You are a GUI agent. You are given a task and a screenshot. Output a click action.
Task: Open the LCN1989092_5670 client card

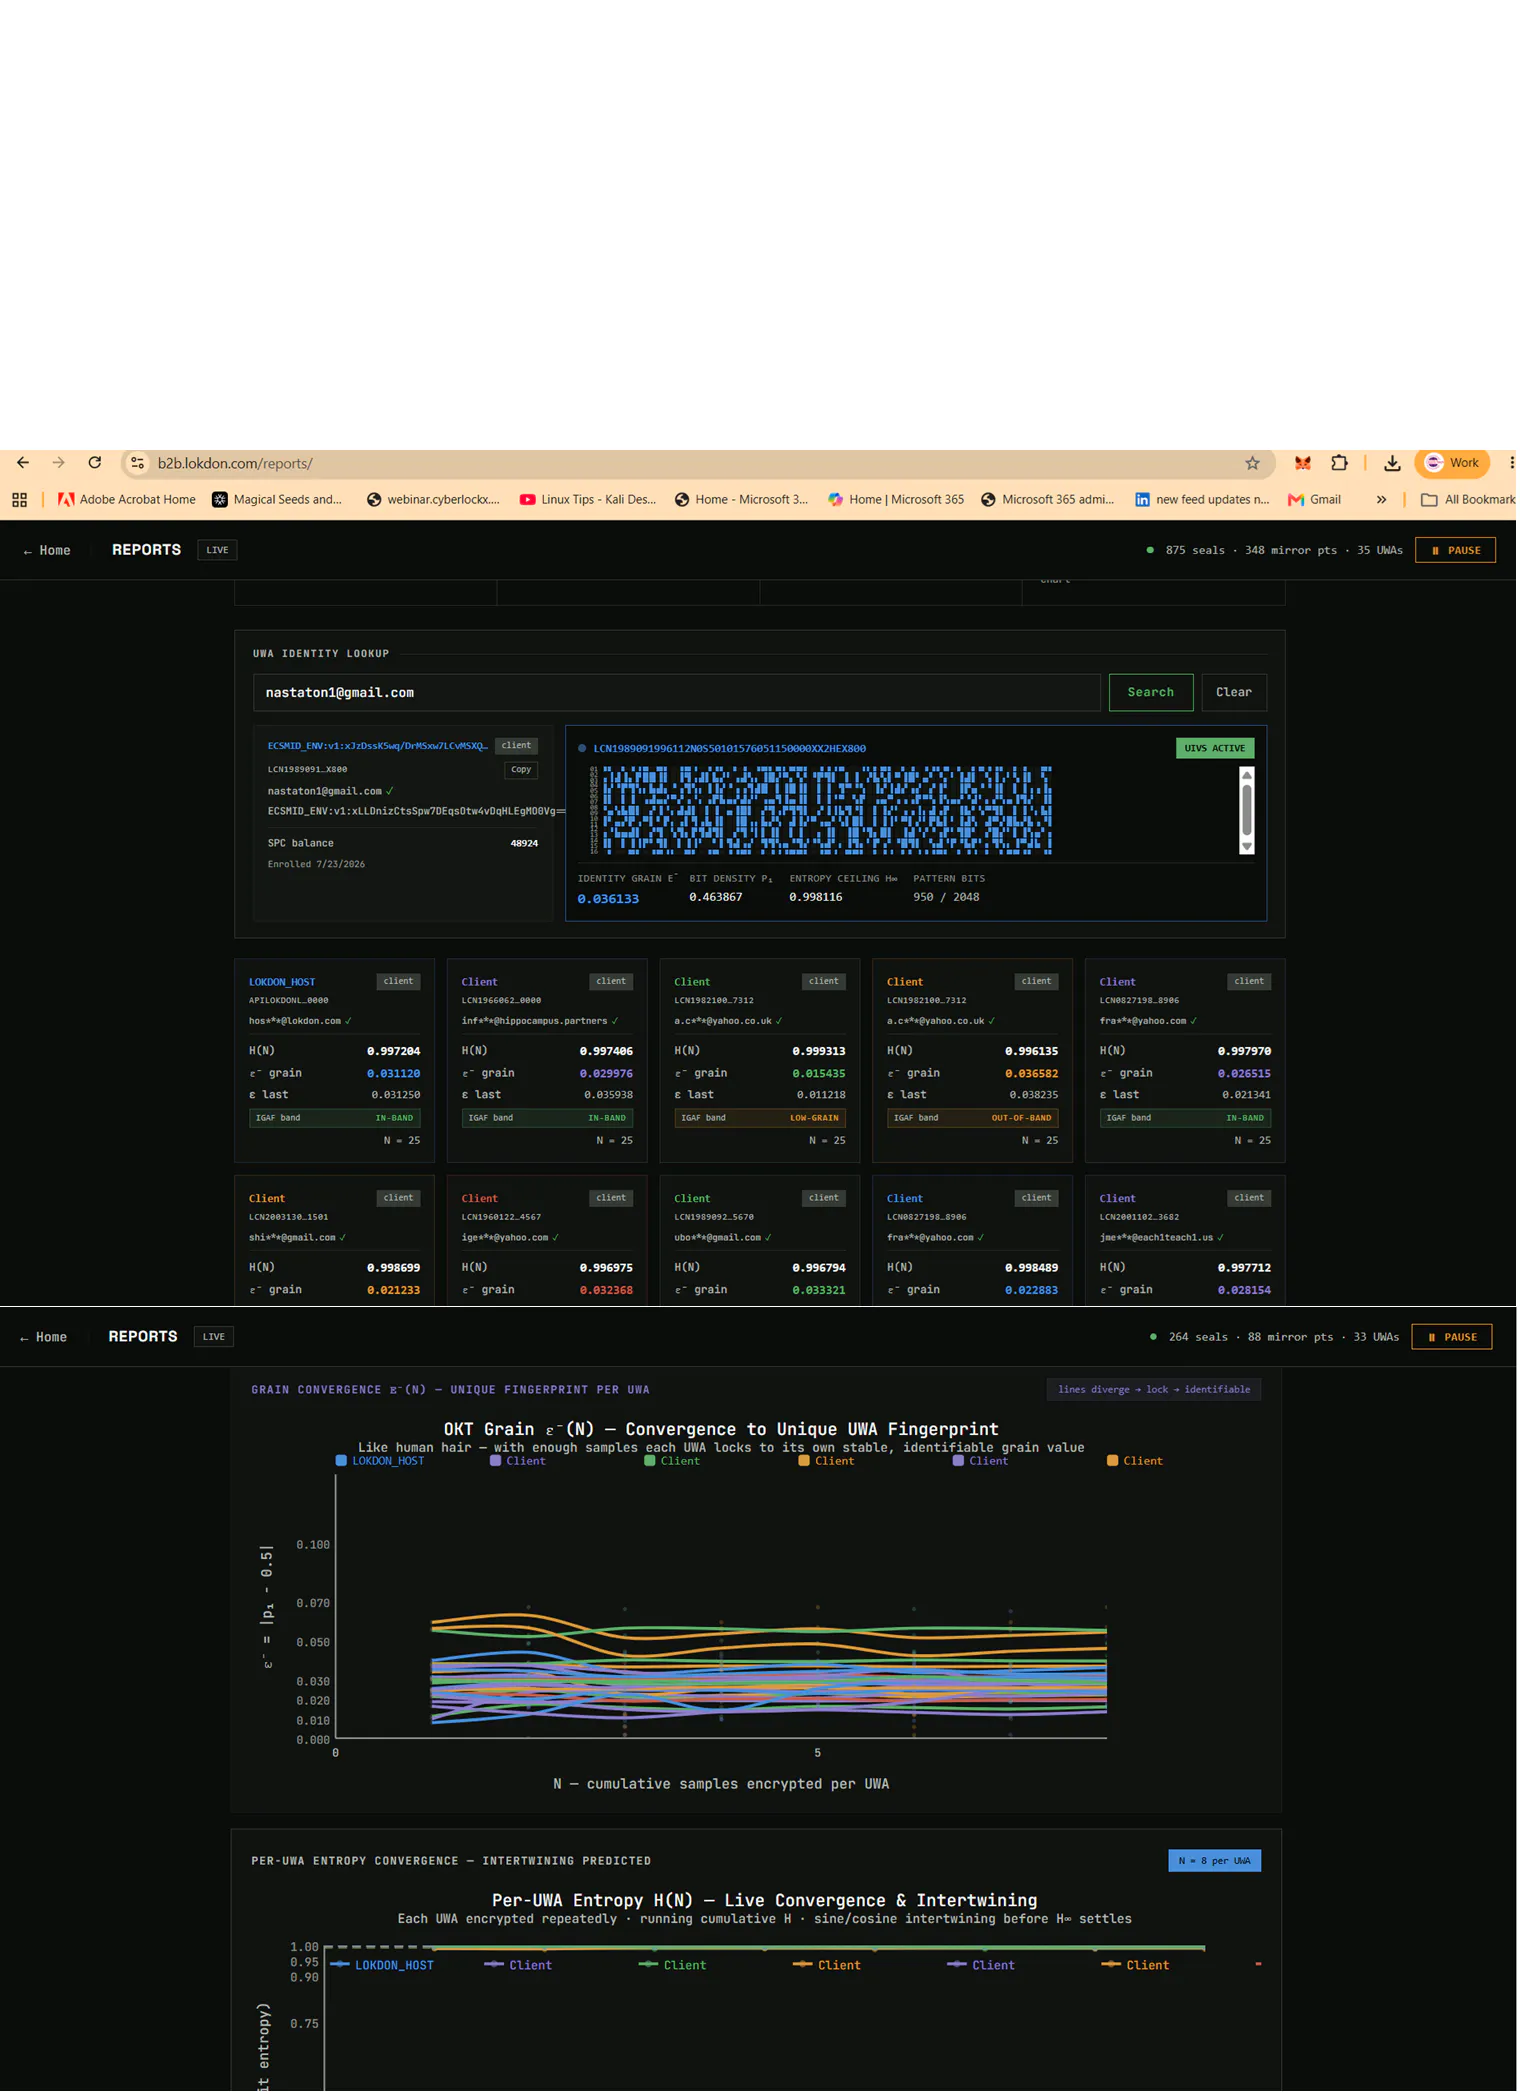click(761, 1241)
